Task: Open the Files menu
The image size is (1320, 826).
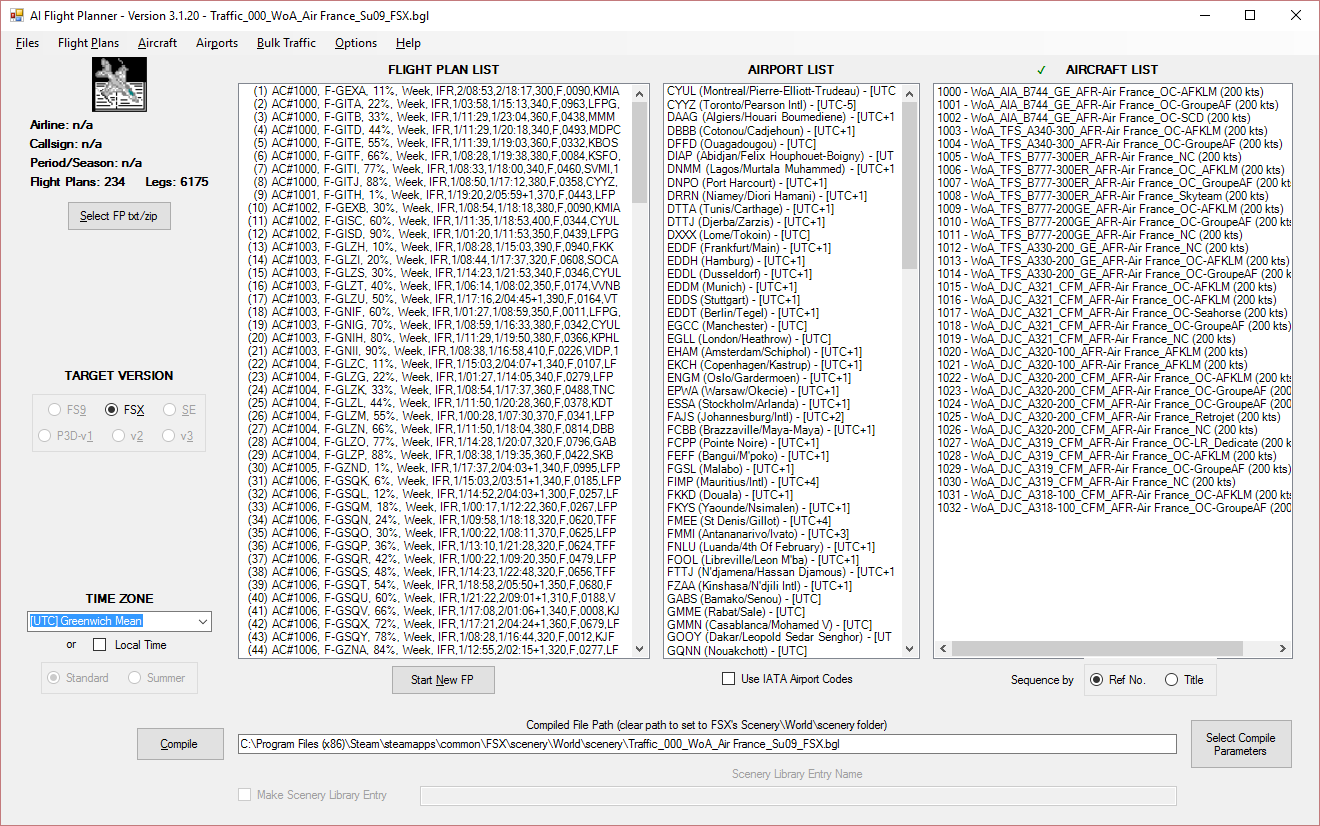Action: point(28,43)
